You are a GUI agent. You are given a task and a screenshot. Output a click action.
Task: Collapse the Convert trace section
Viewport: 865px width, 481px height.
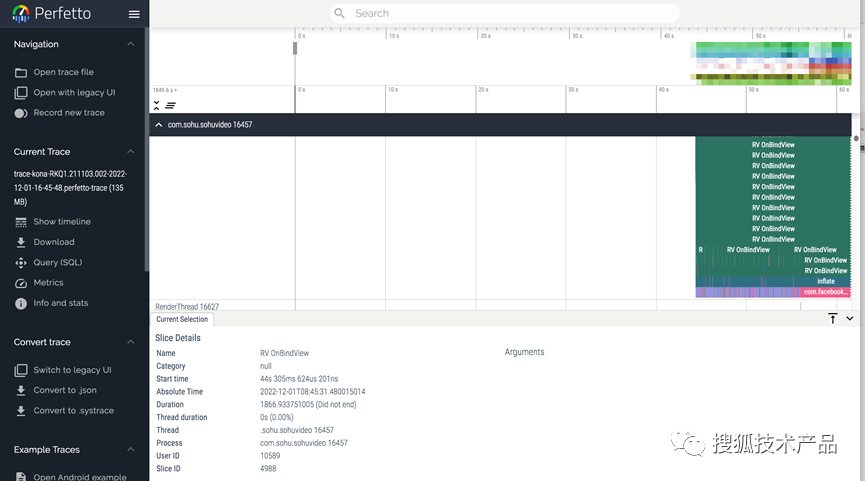[131, 342]
